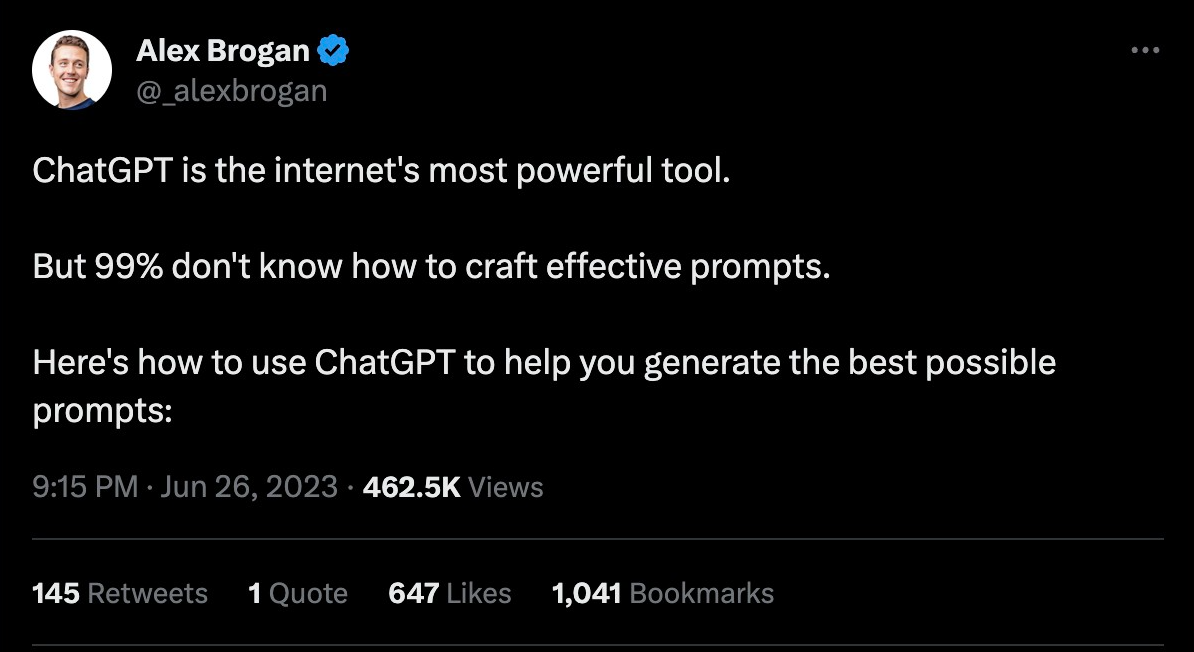Image resolution: width=1194 pixels, height=652 pixels.
Task: Open the more options ellipsis menu
Action: [1144, 51]
